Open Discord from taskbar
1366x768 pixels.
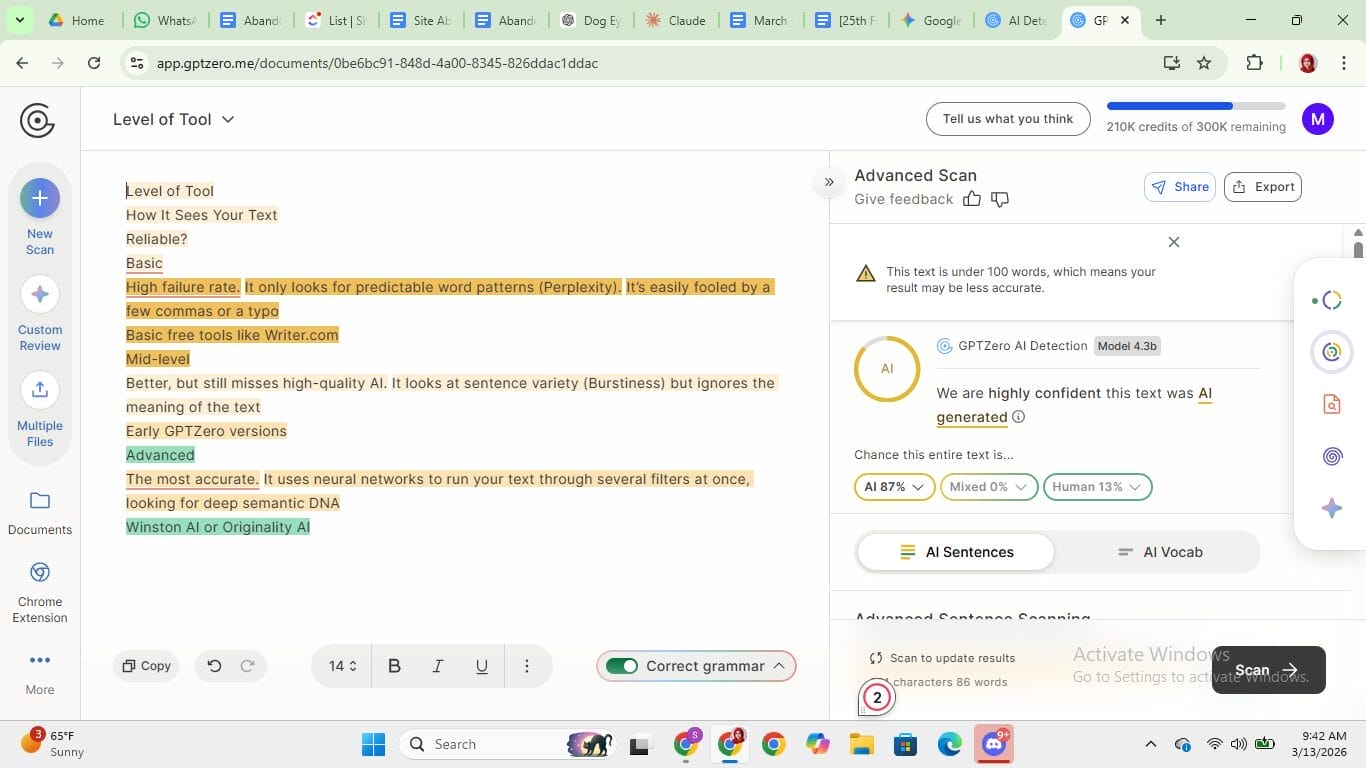coord(994,744)
